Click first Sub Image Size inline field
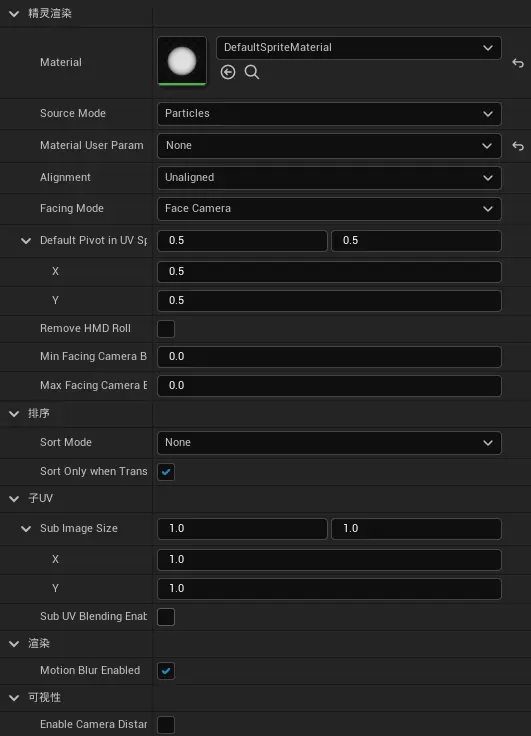Viewport: 531px width, 736px height. tap(242, 529)
